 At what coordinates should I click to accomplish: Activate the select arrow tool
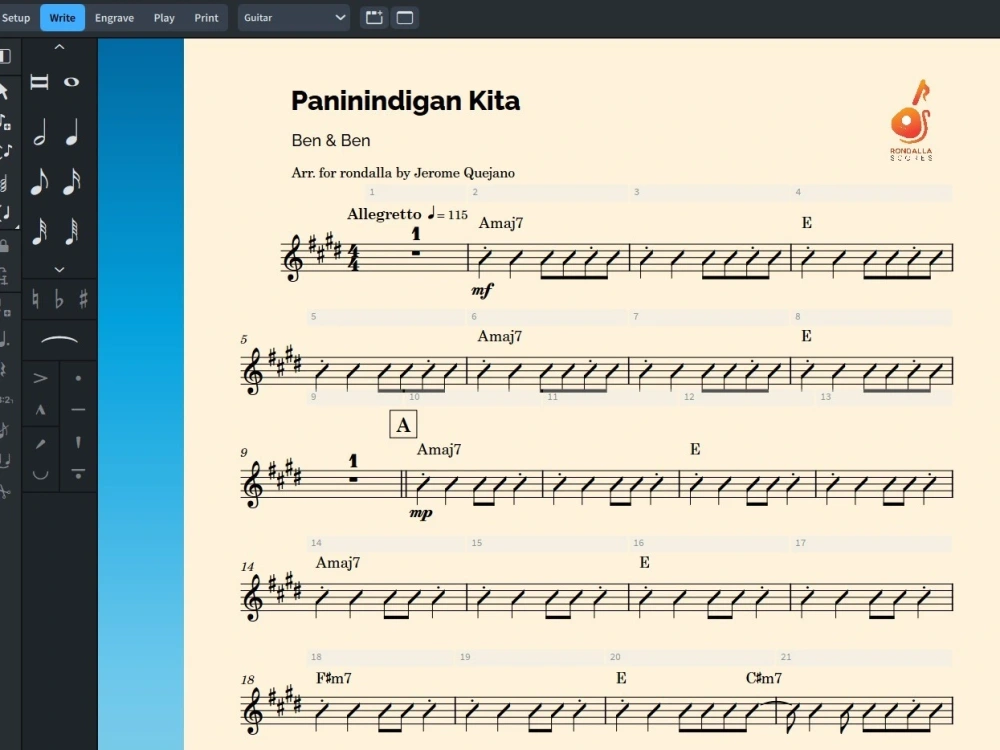[x=4, y=90]
